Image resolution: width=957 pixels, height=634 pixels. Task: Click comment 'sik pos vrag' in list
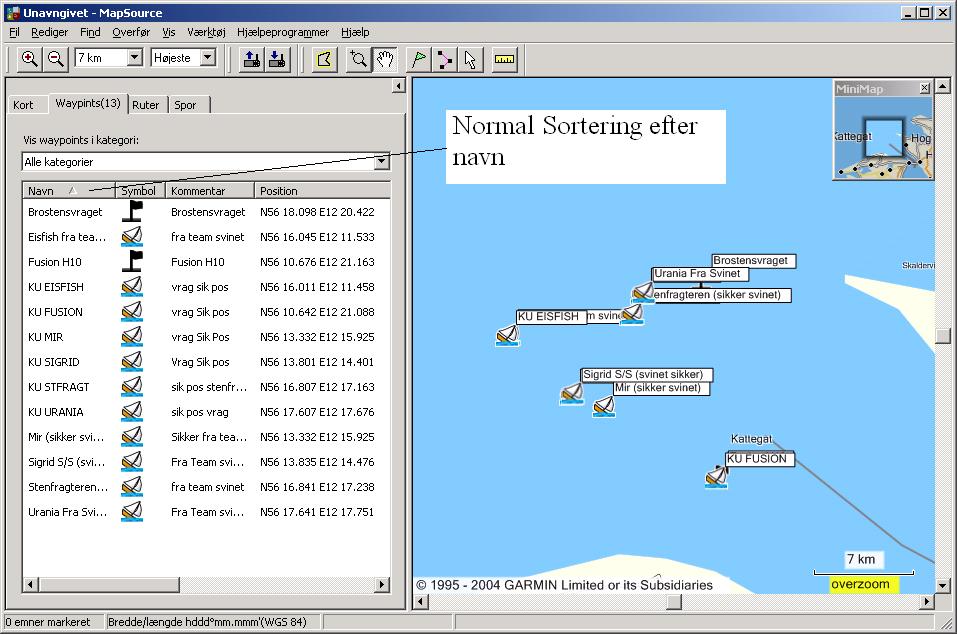tap(200, 412)
